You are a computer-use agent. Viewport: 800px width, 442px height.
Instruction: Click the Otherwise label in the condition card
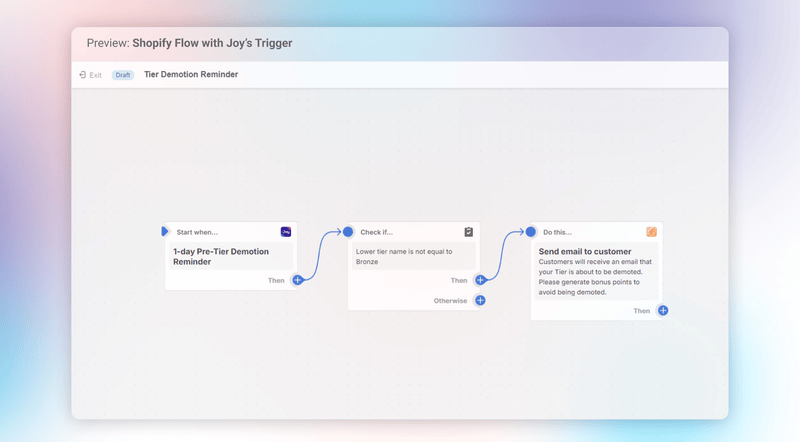(x=451, y=301)
